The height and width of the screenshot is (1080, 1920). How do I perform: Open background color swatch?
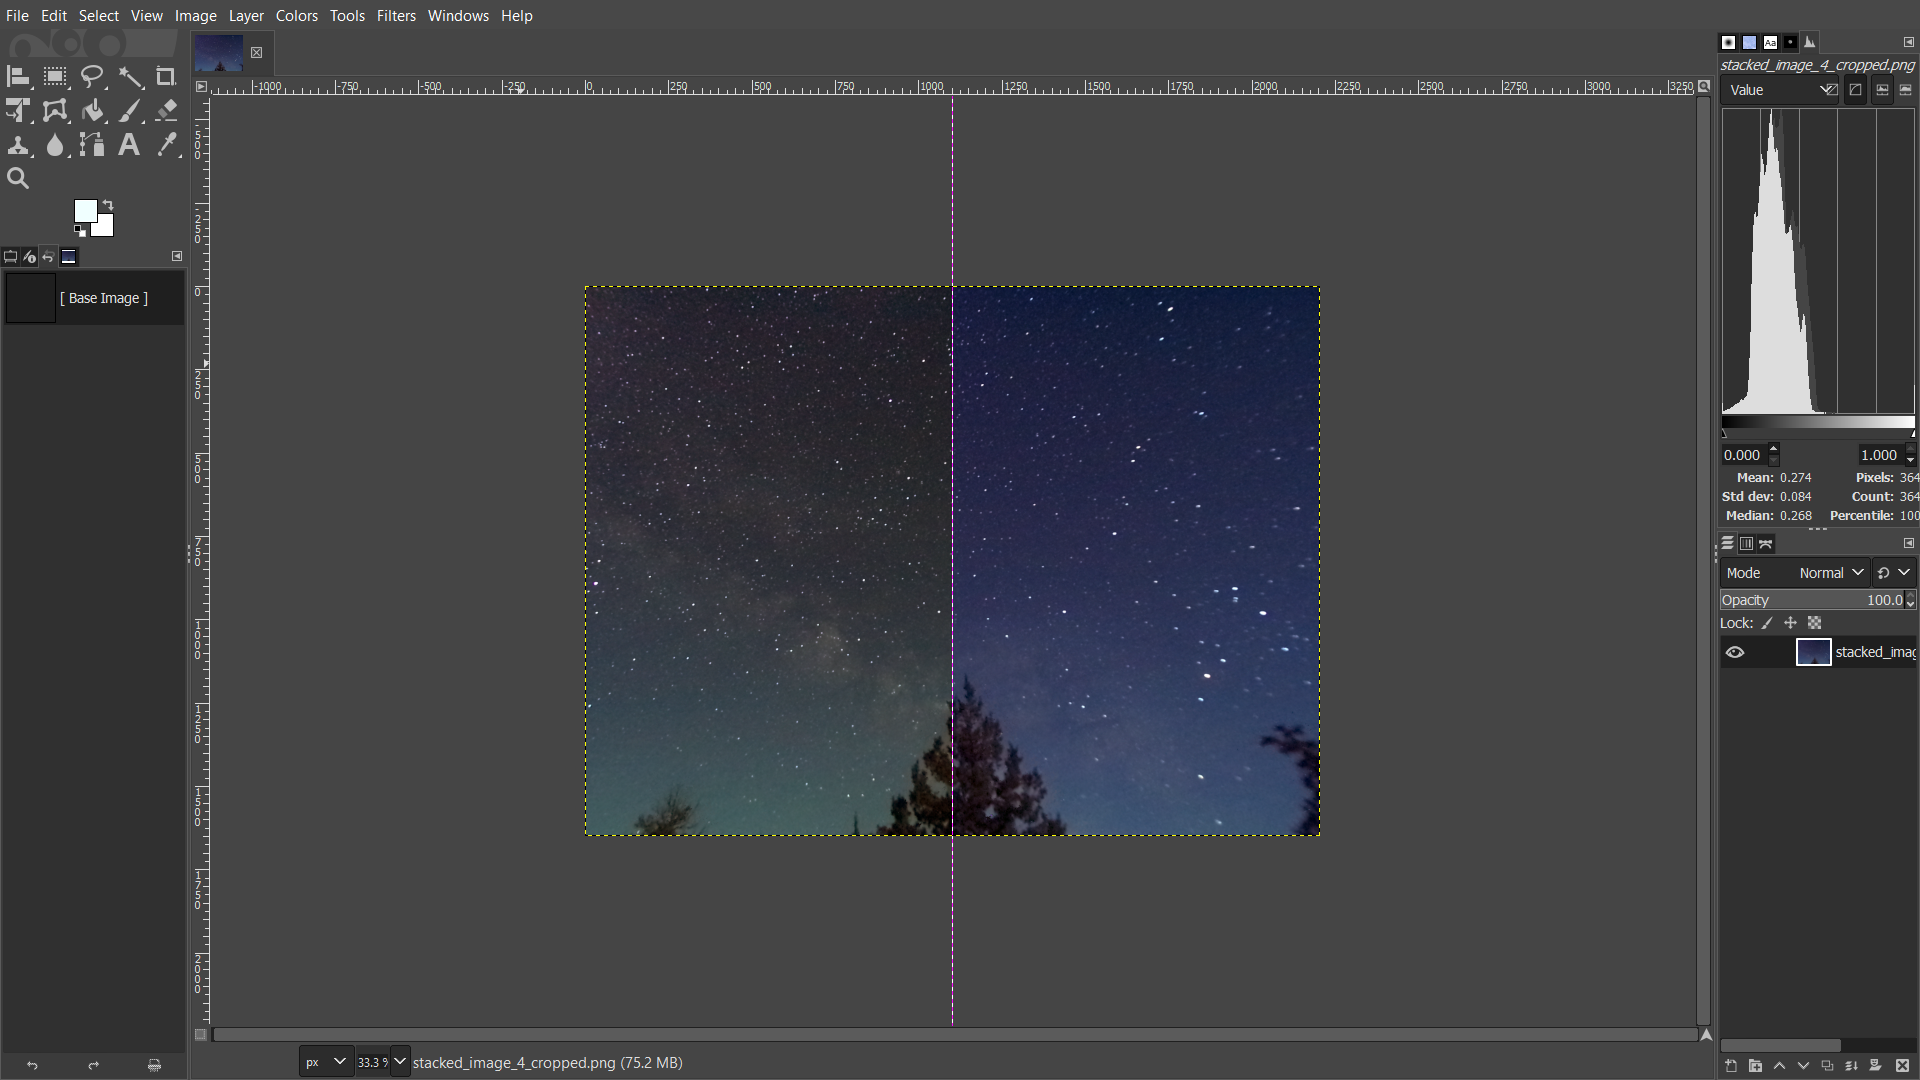[104, 227]
